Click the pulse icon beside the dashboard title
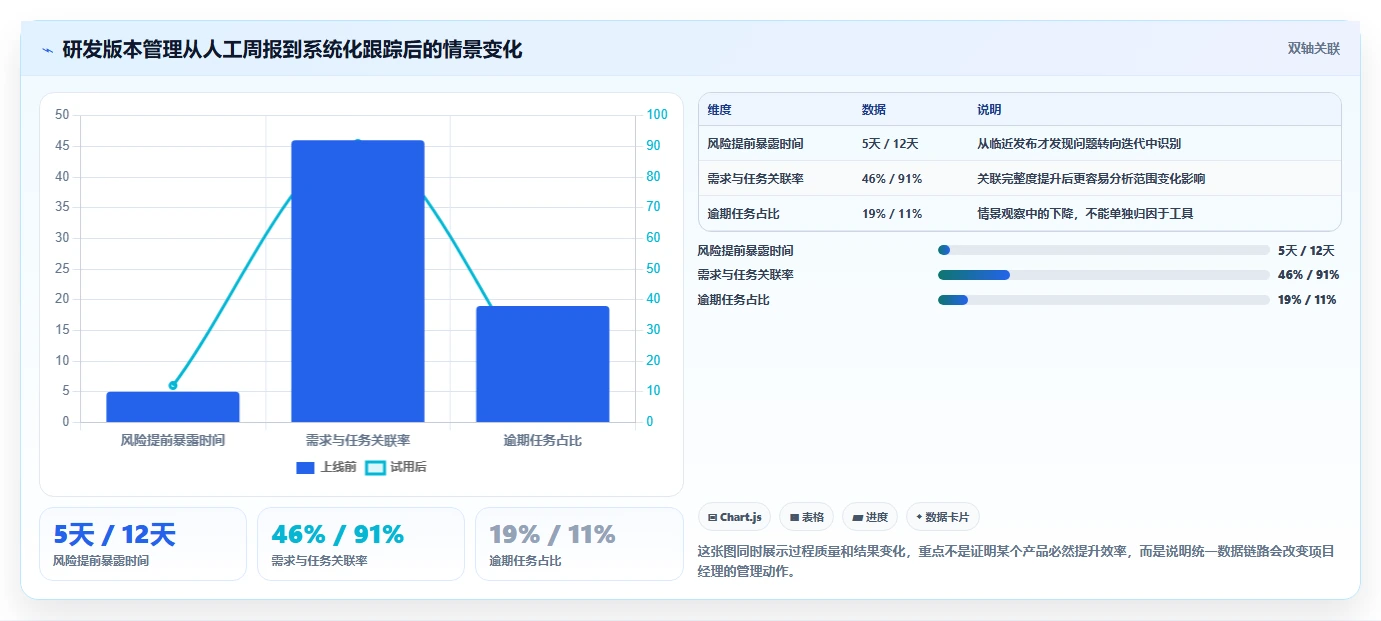Image resolution: width=1381 pixels, height=621 pixels. [47, 50]
